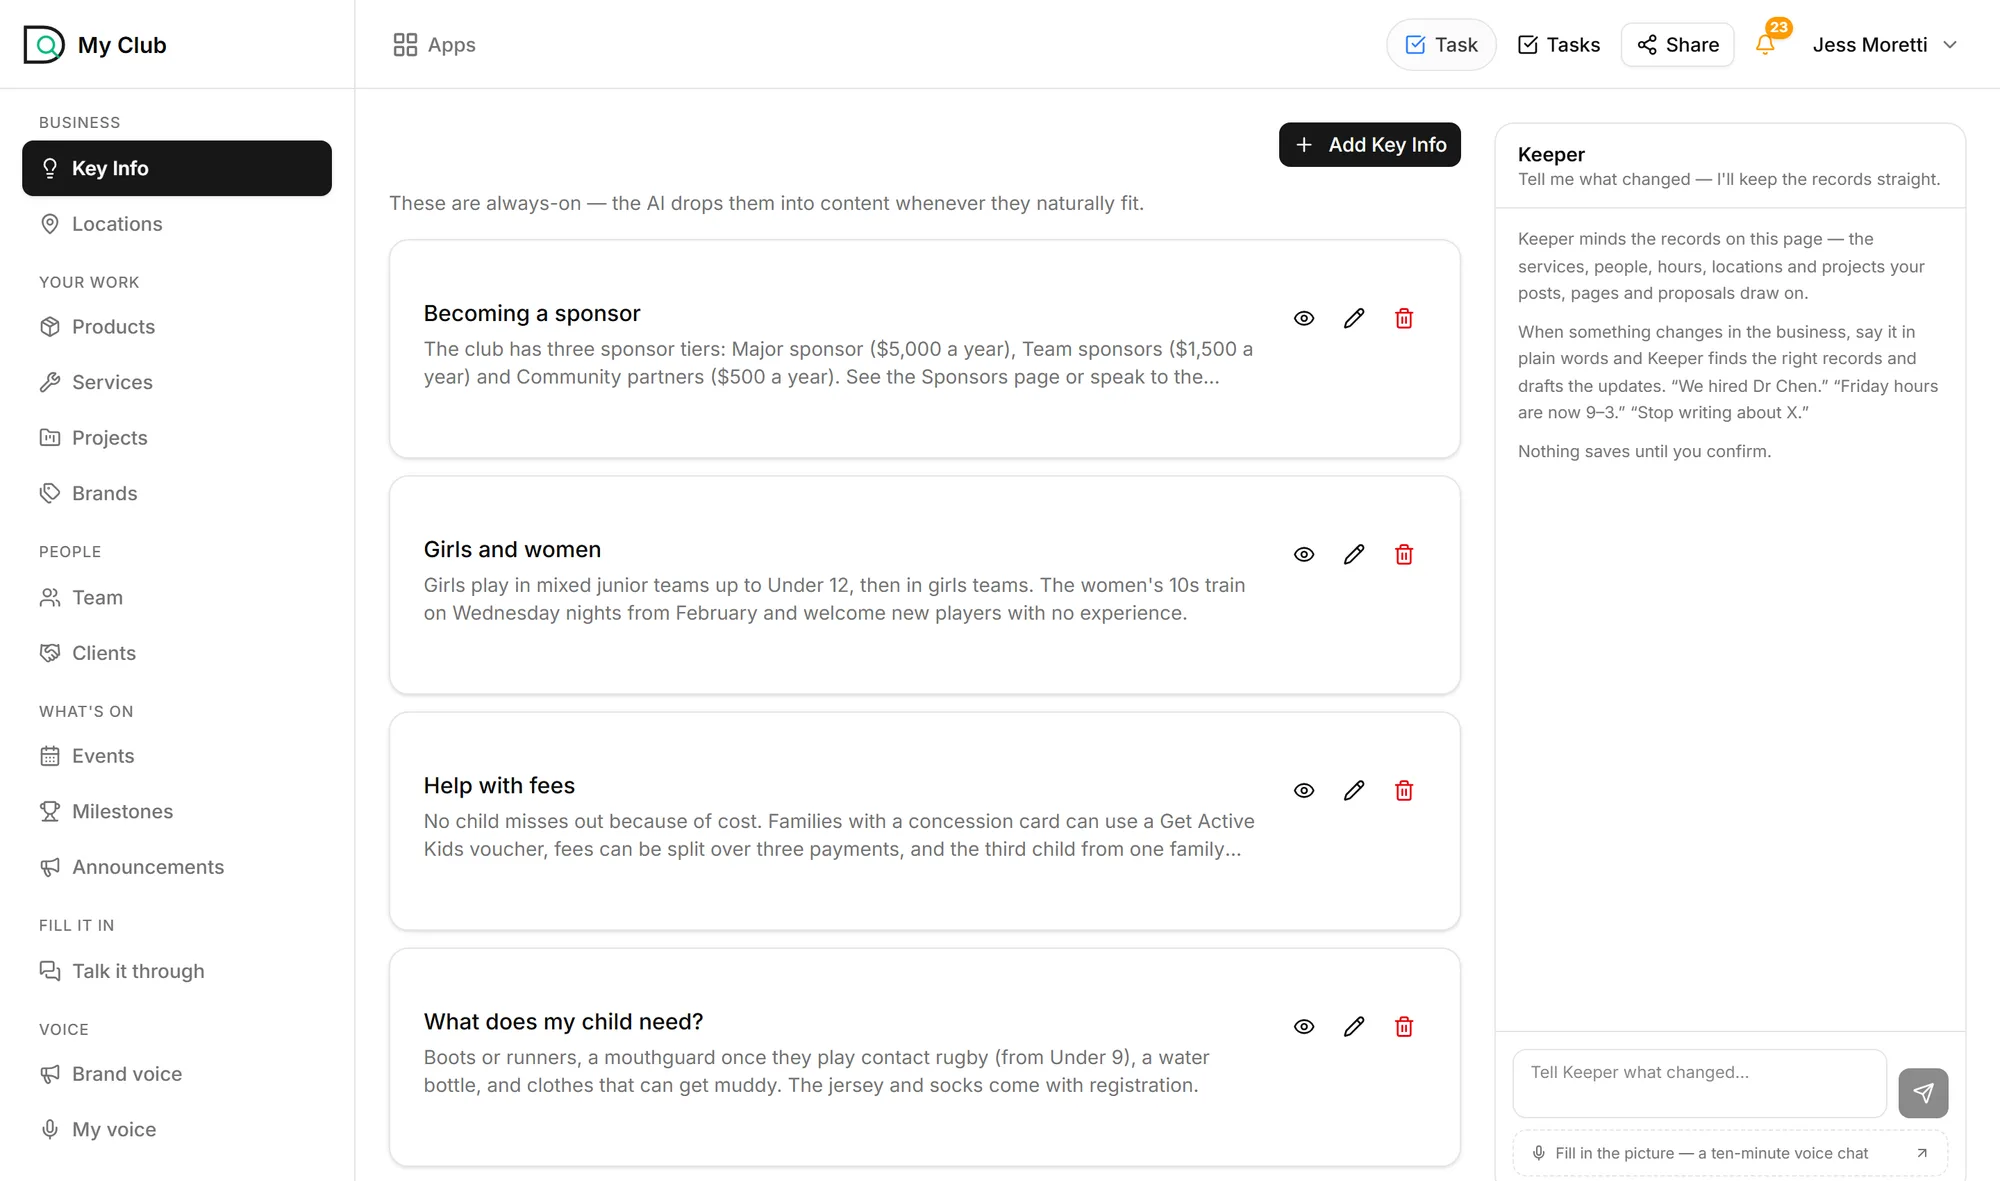2000x1181 pixels.
Task: Click the arrow icon on voice chat prompt
Action: [x=1921, y=1153]
